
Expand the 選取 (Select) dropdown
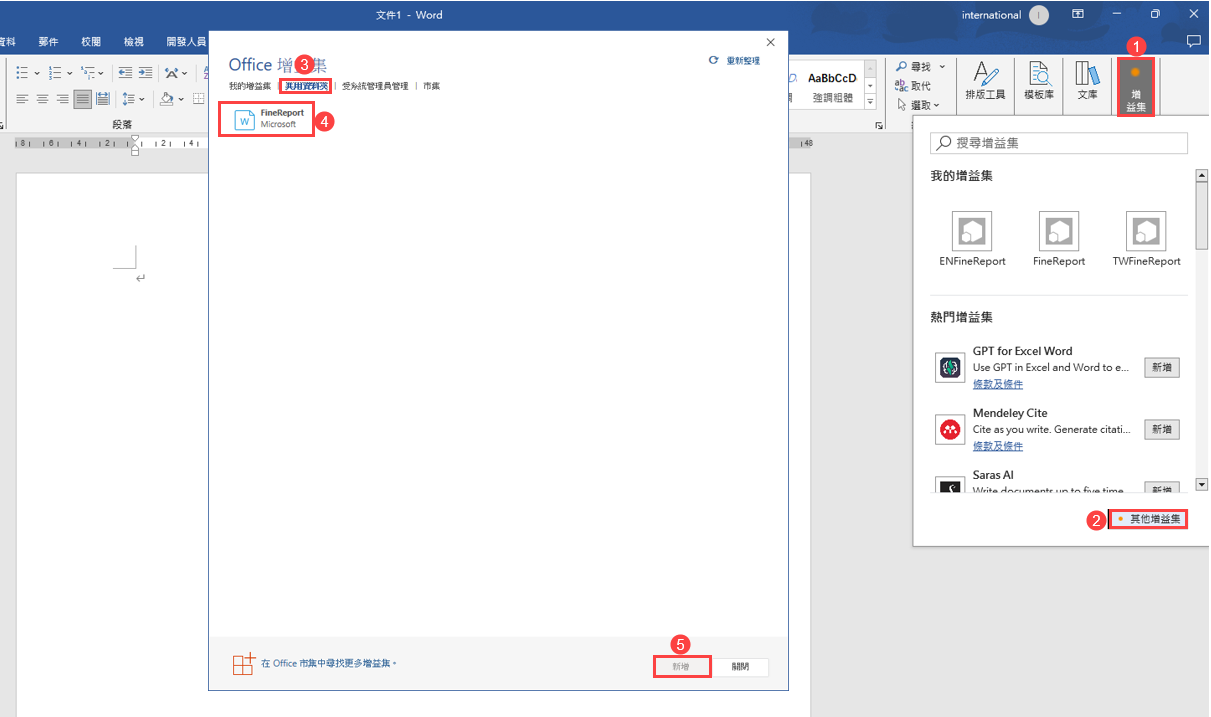[935, 103]
